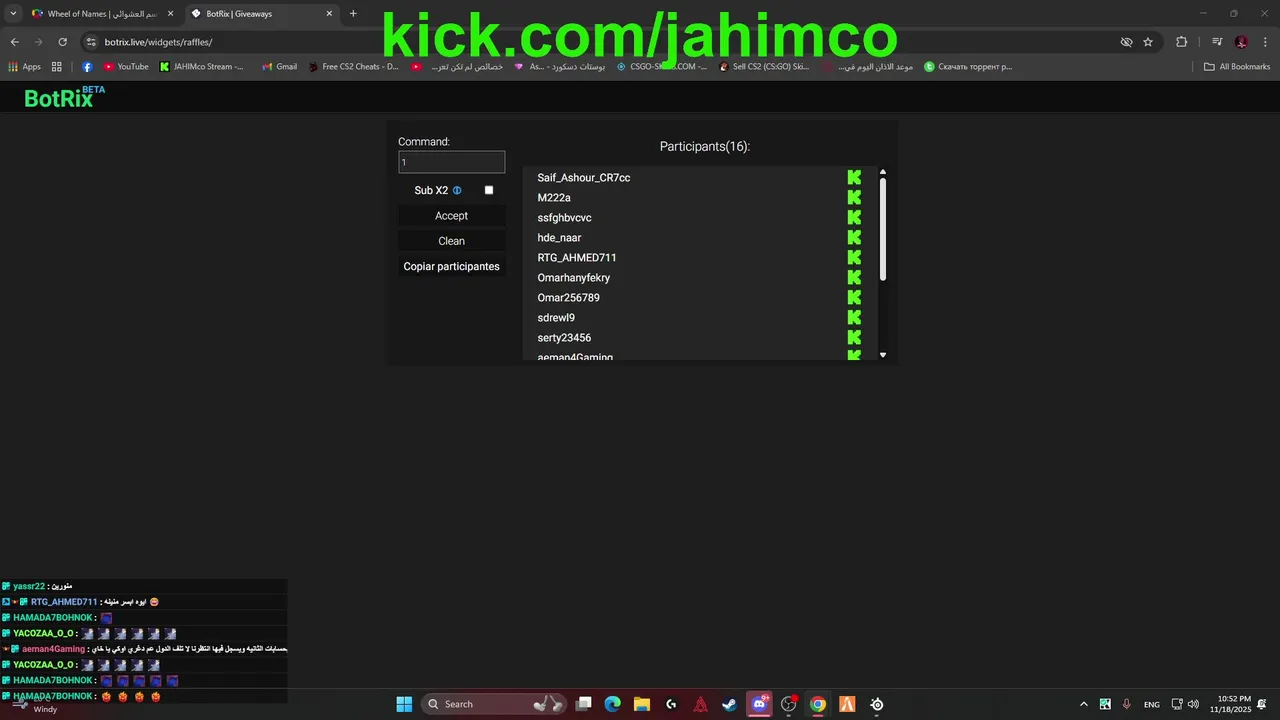The height and width of the screenshot is (720, 1280).
Task: Reload the page with the refresh icon
Action: [62, 42]
